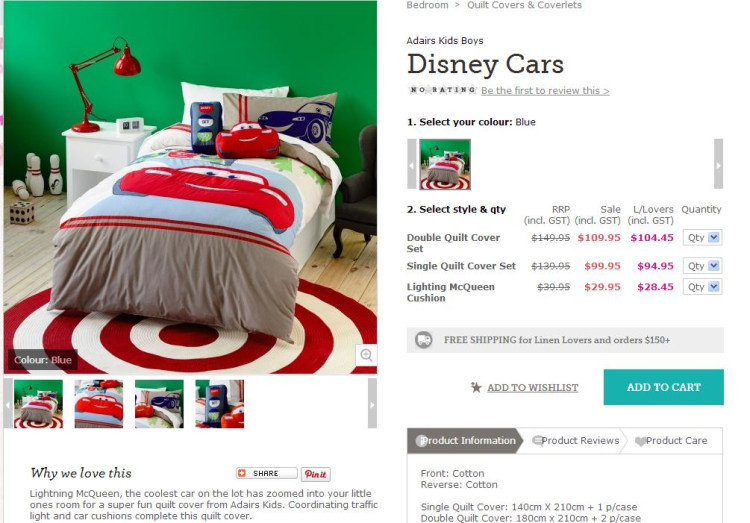Click the right arrow of colour selector
The image size is (750, 523).
click(x=718, y=164)
